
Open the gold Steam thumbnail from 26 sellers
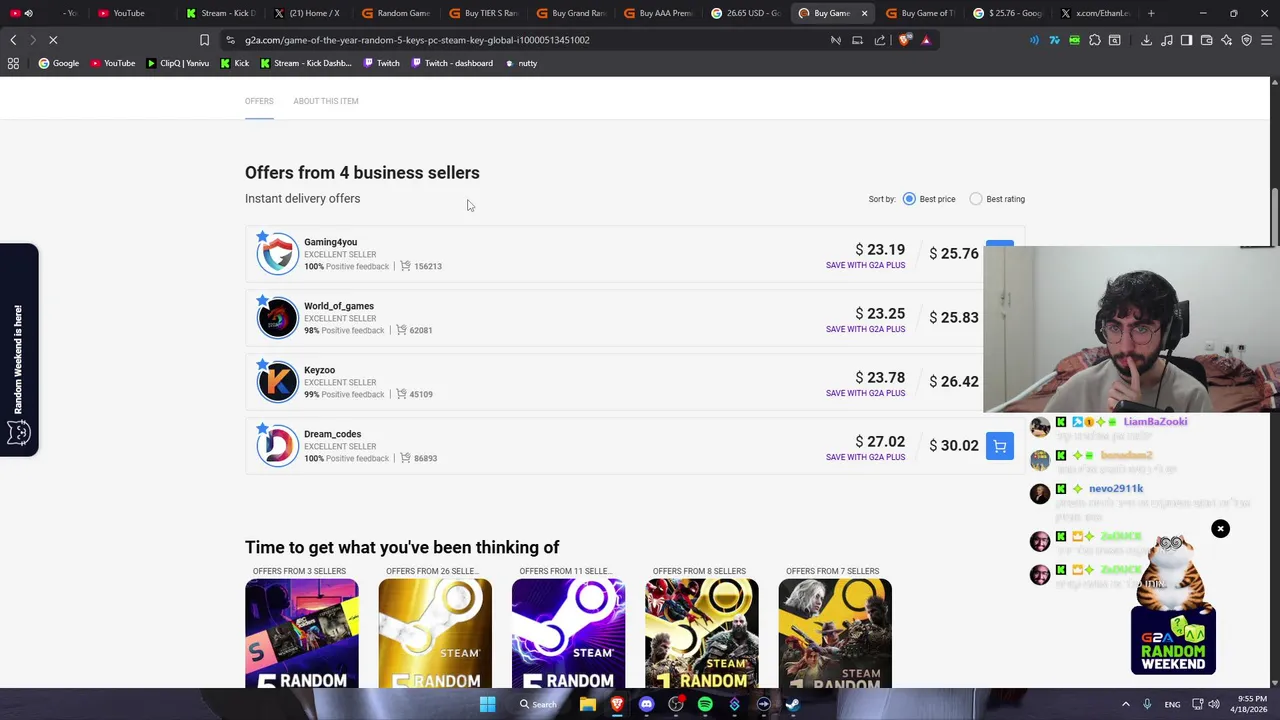[x=435, y=633]
